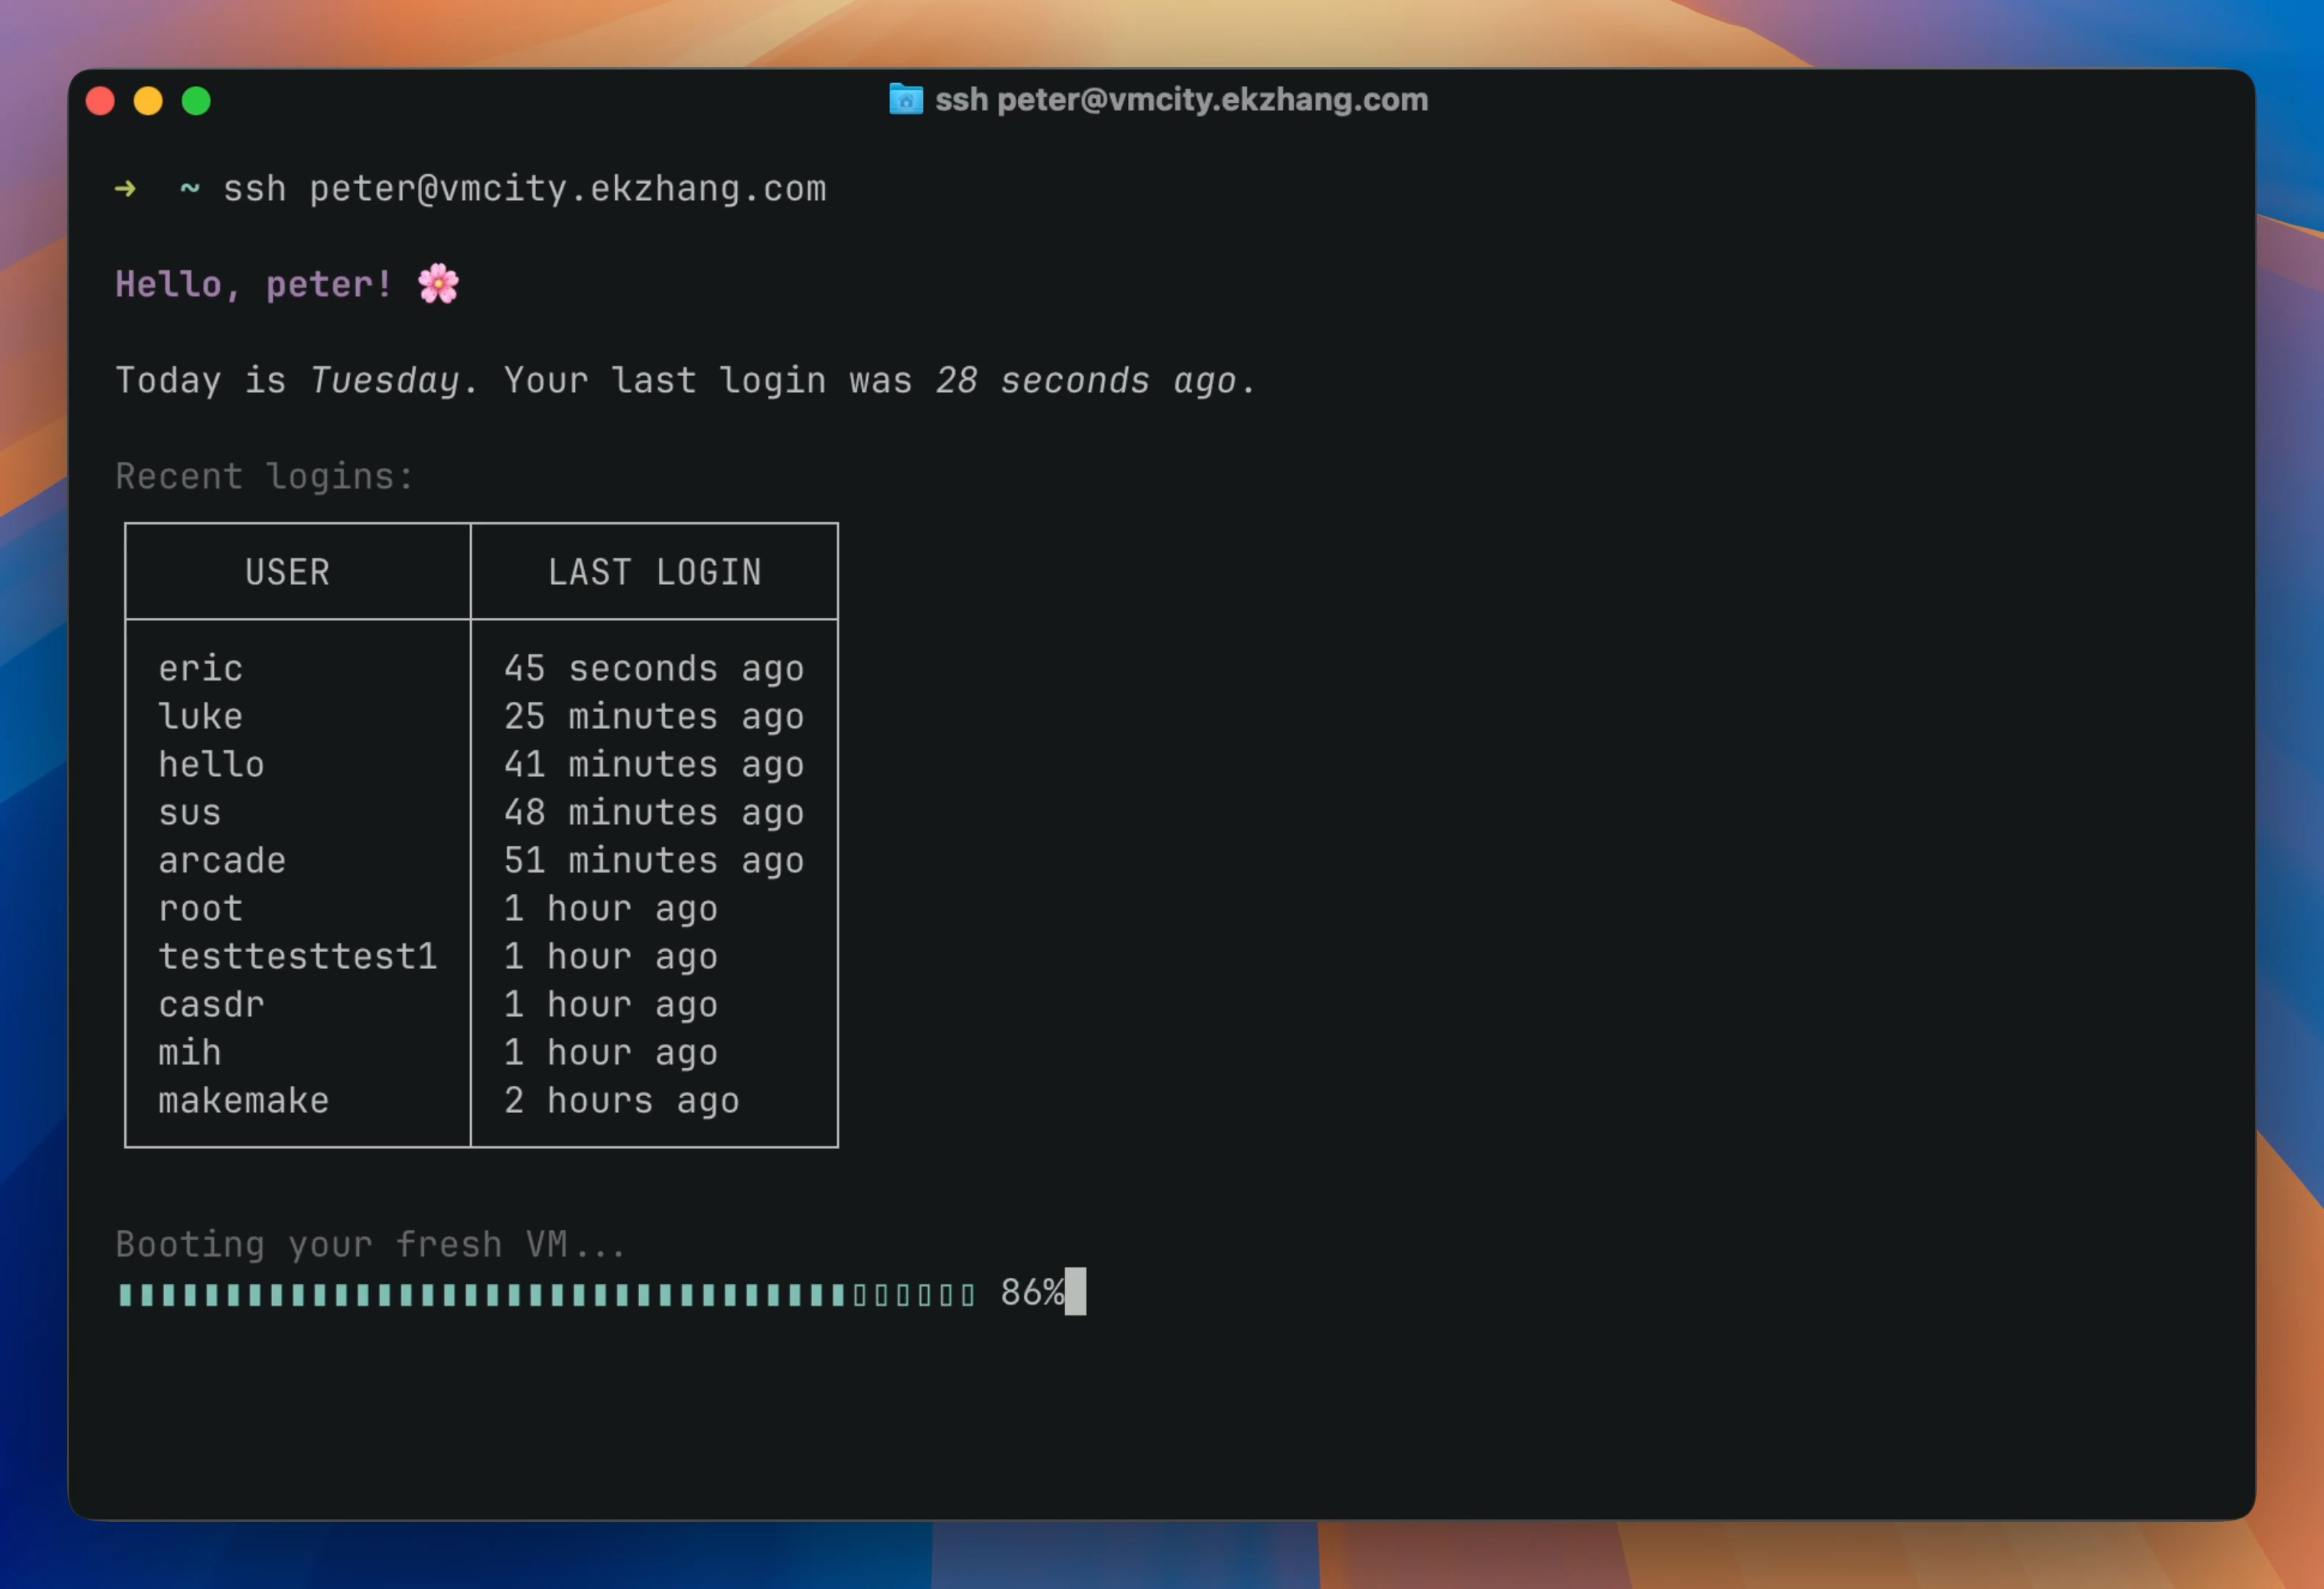
Task: Select the testtesttest1 username entry
Action: click(297, 956)
